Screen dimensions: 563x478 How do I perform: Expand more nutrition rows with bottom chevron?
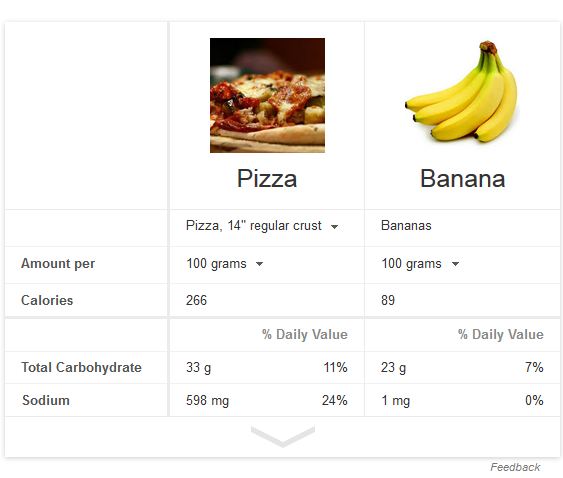283,436
